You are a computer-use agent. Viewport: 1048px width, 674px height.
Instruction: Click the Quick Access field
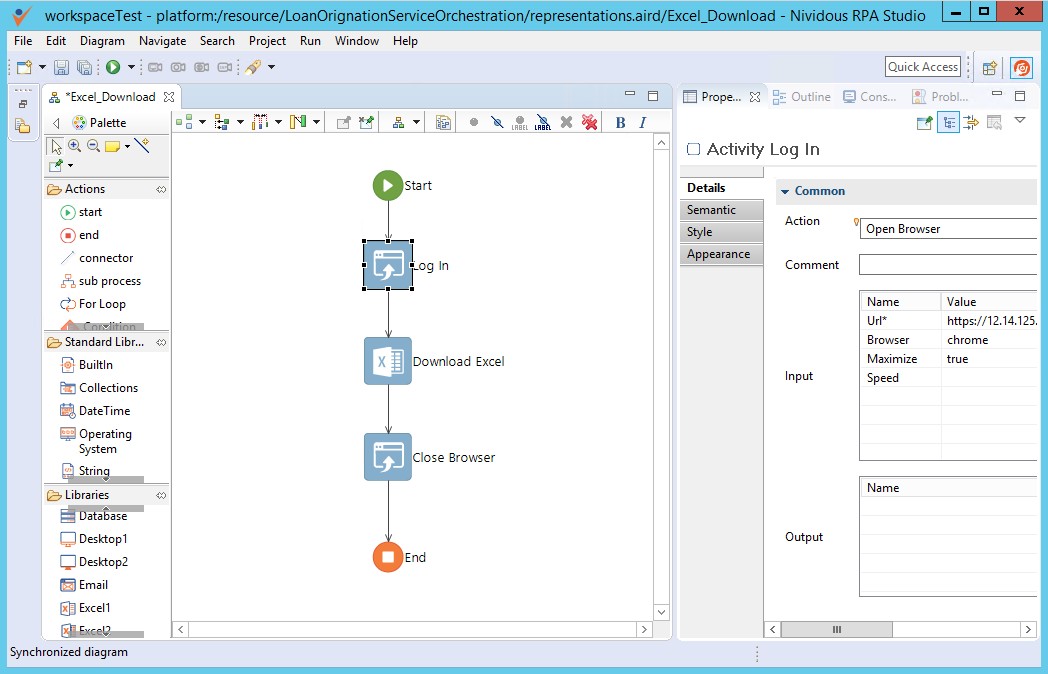pos(923,67)
